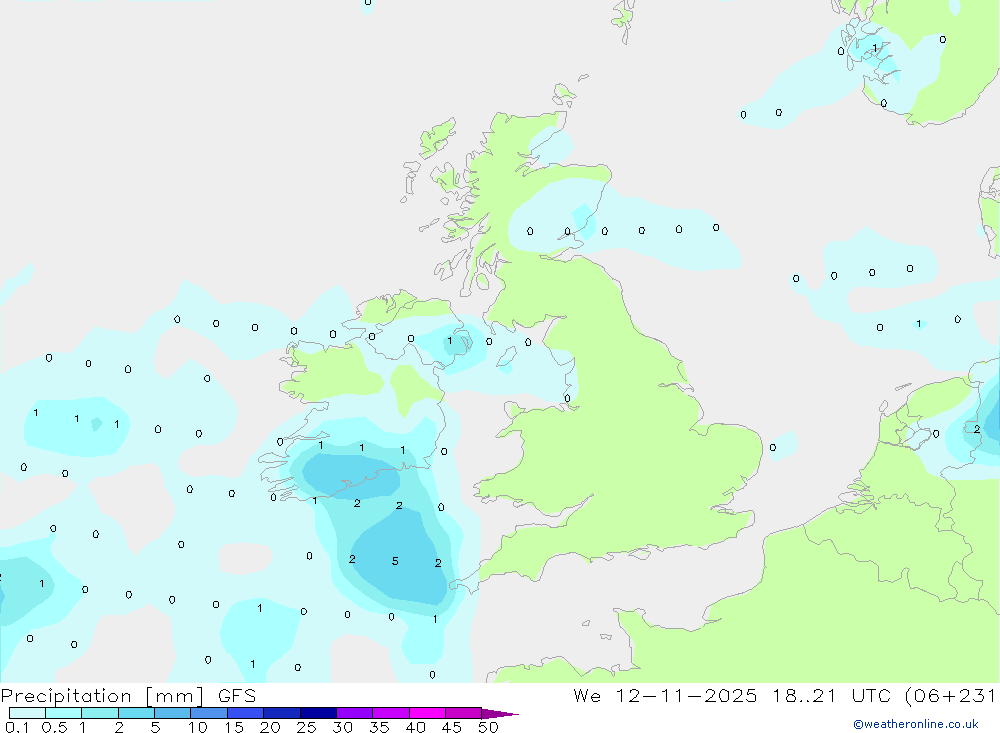Click the legend label '50'

pos(489,727)
